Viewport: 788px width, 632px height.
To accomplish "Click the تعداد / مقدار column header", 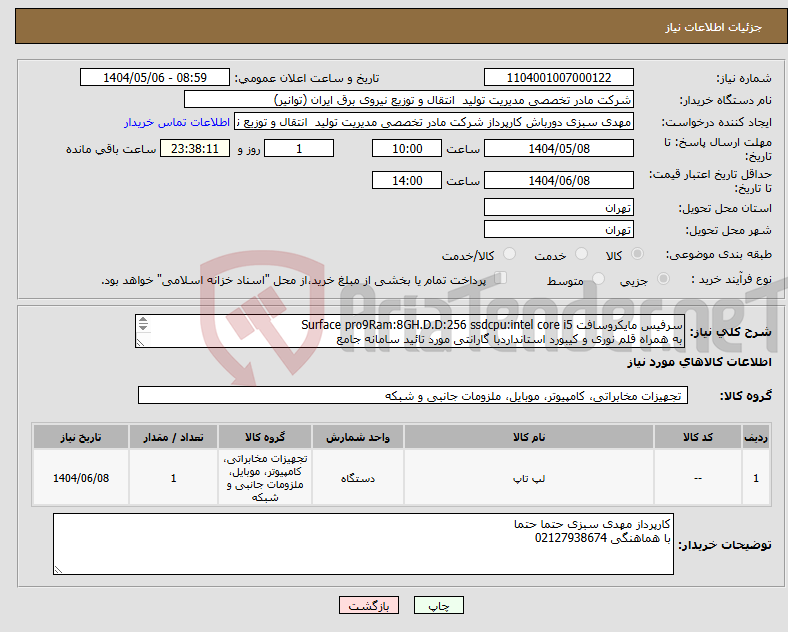I will pos(173,437).
